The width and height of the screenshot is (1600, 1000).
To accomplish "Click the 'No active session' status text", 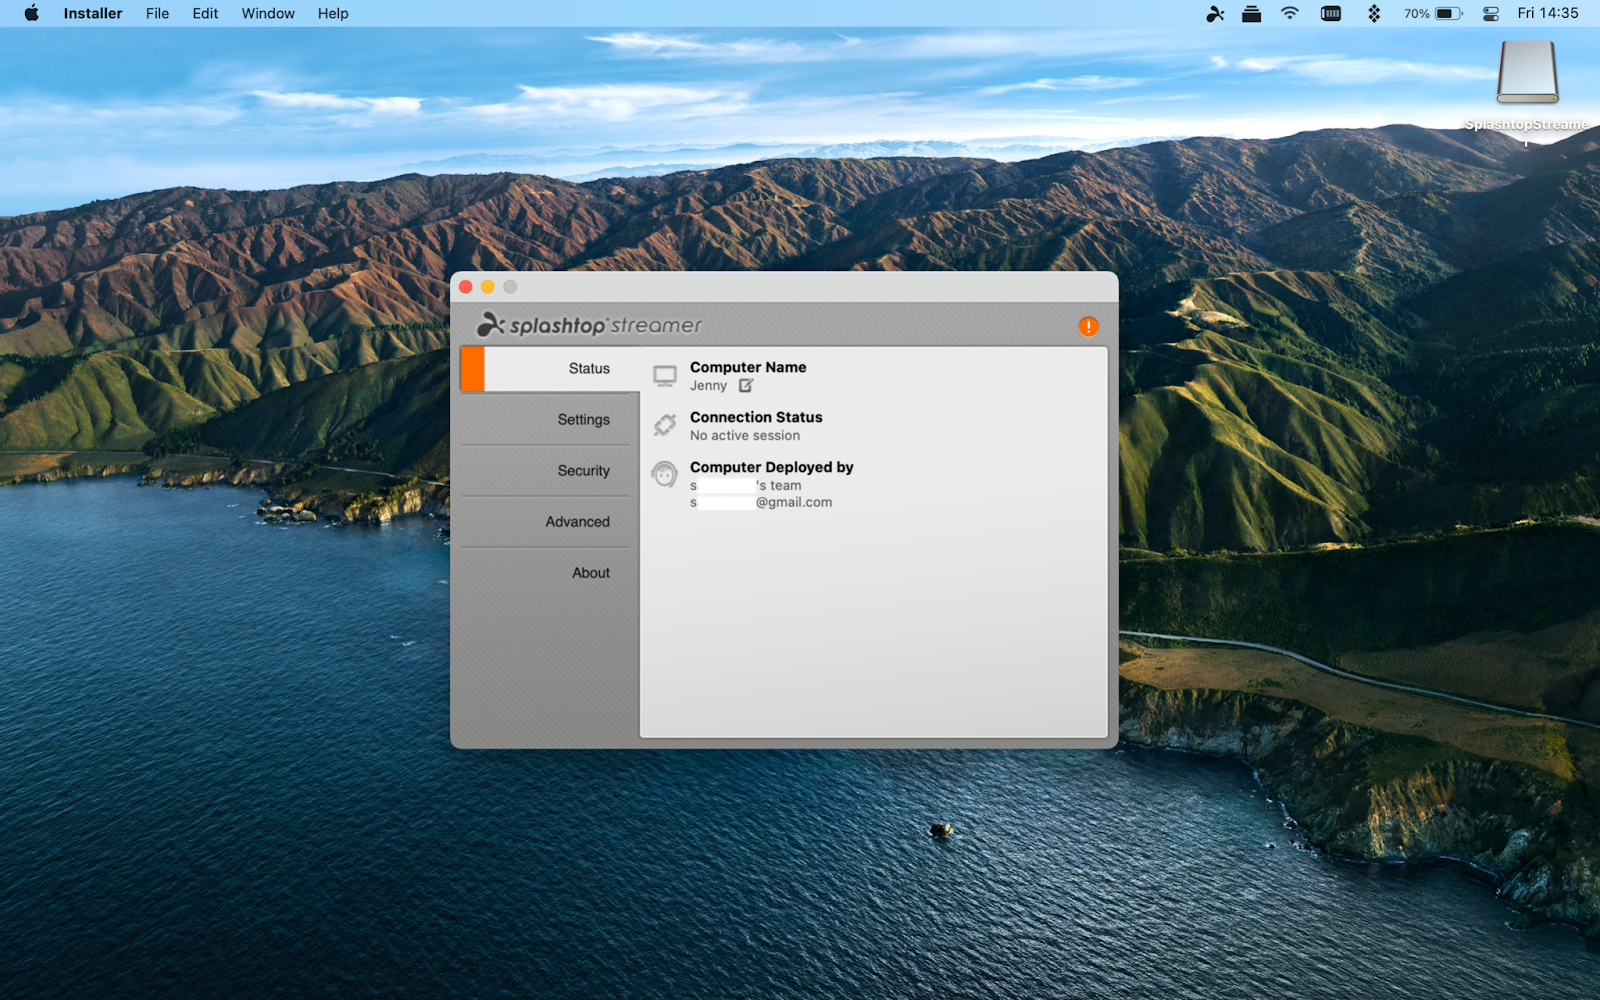I will click(745, 436).
